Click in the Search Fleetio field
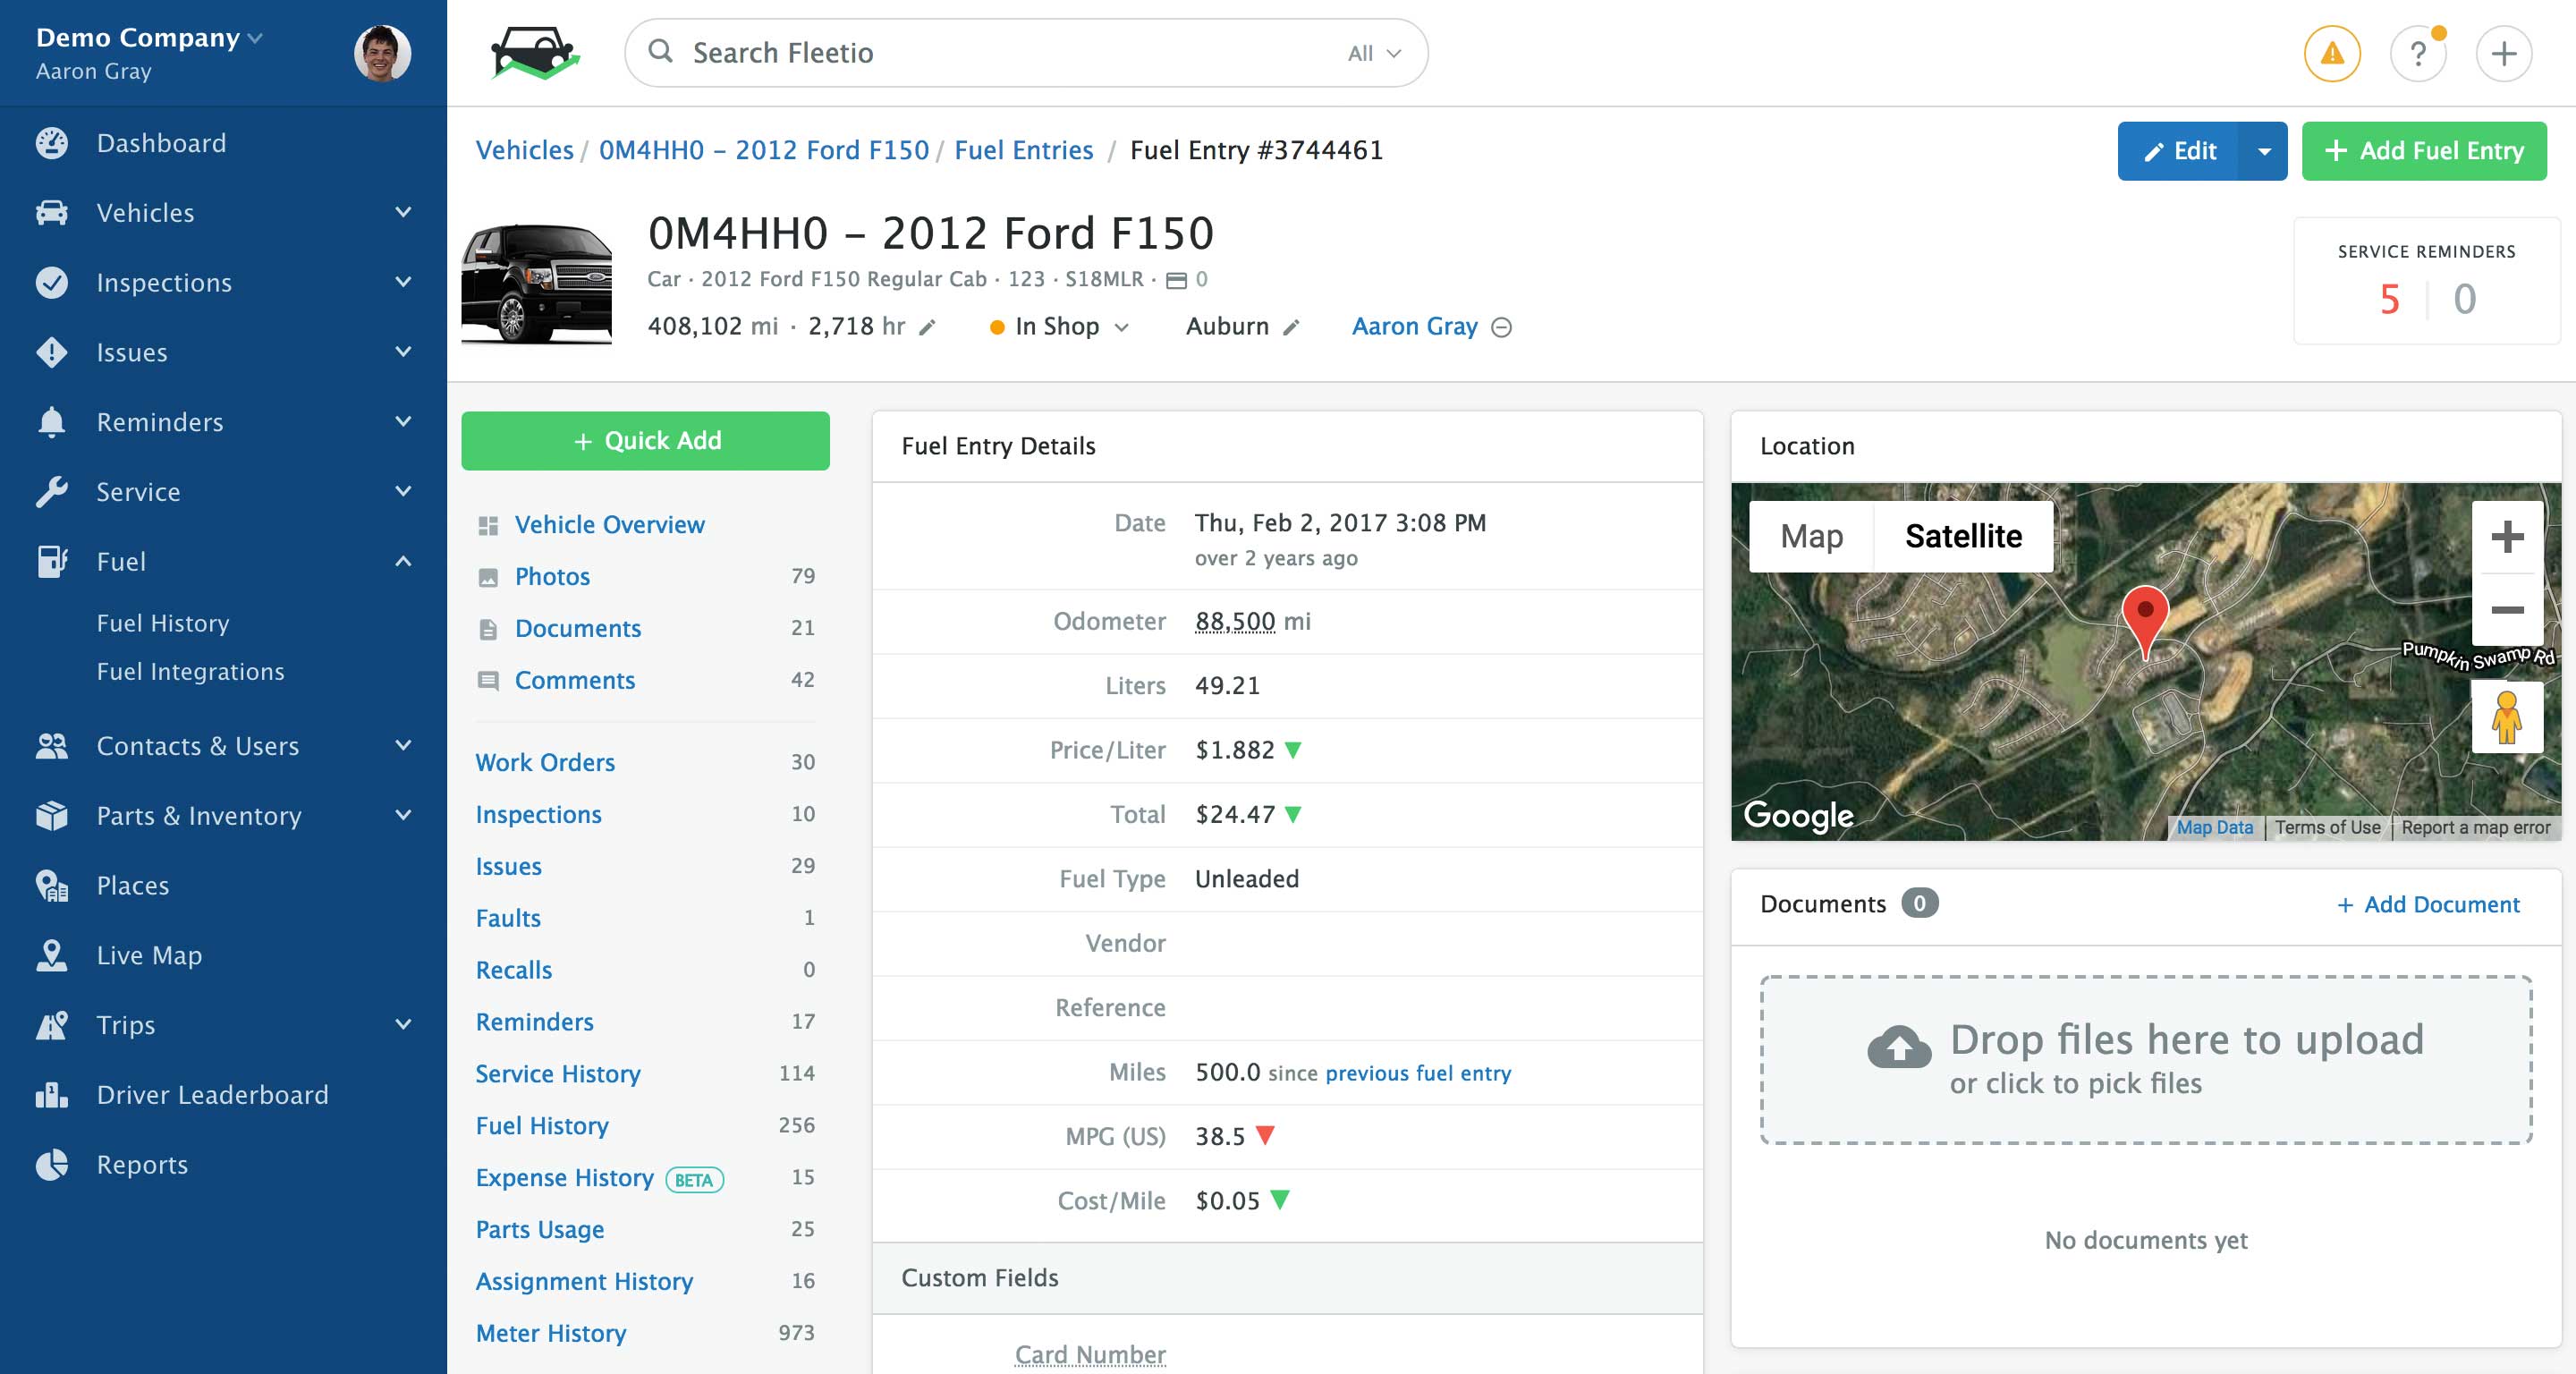The height and width of the screenshot is (1374, 2576). point(1026,53)
